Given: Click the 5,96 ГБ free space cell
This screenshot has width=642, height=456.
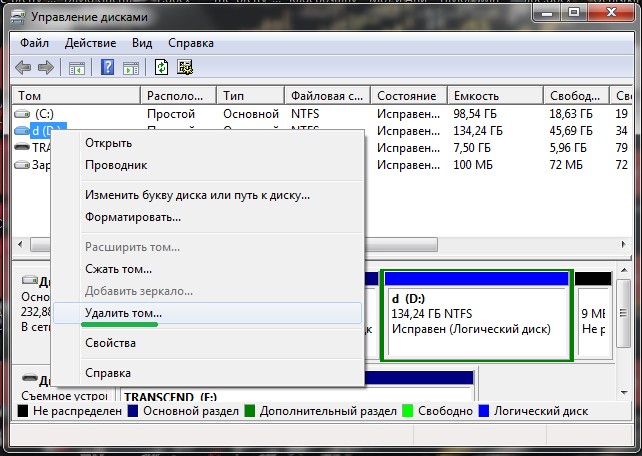Looking at the screenshot, I should click(x=568, y=148).
